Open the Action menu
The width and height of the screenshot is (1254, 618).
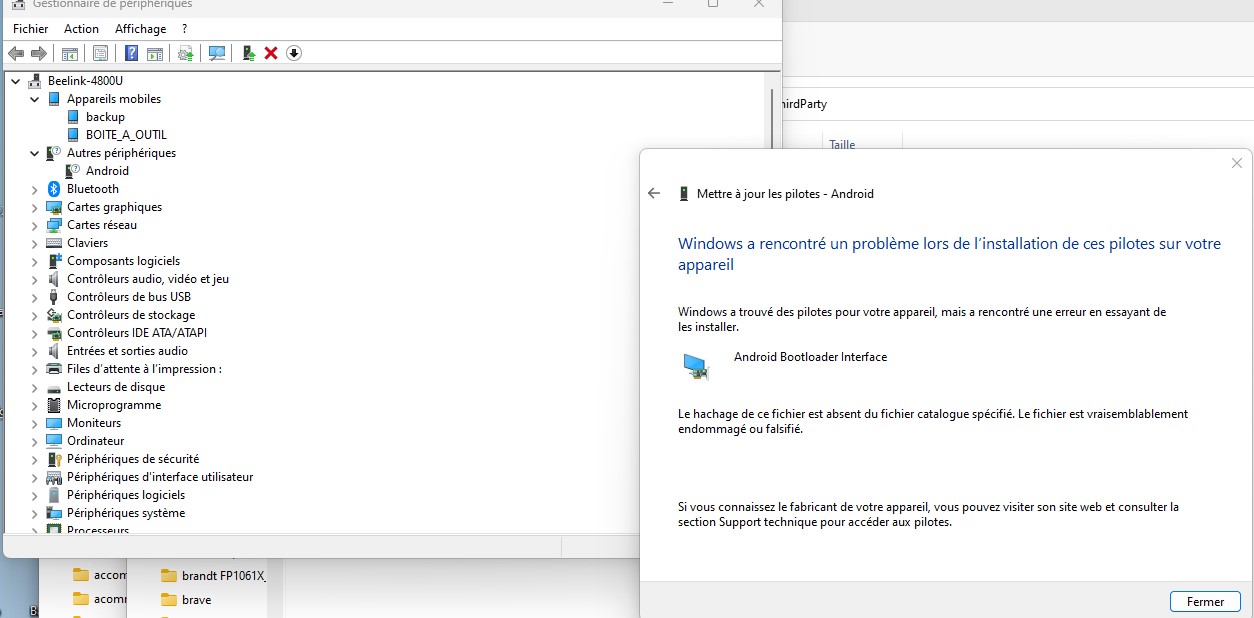tap(81, 29)
